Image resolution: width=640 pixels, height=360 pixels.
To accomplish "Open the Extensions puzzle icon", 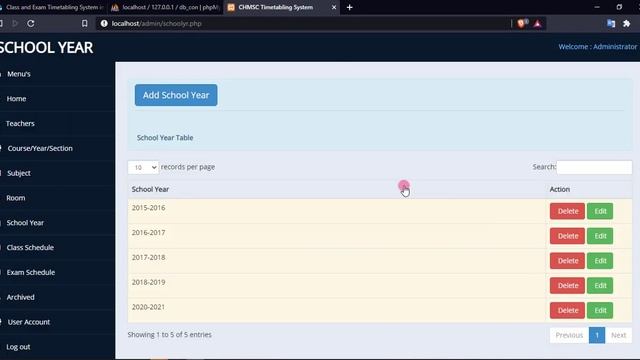I will pyautogui.click(x=627, y=24).
